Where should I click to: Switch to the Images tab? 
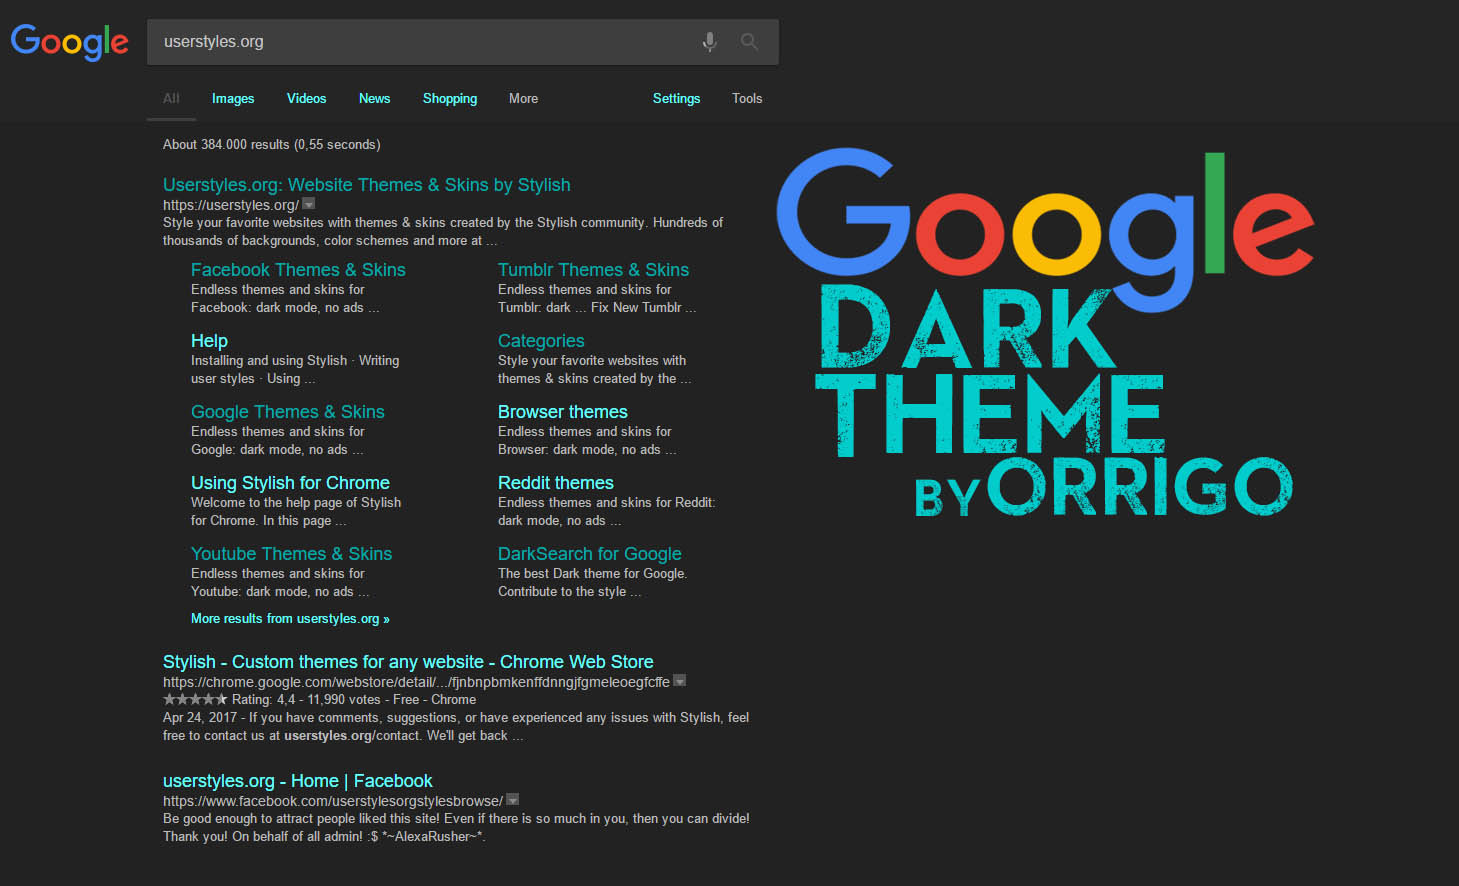(x=233, y=98)
